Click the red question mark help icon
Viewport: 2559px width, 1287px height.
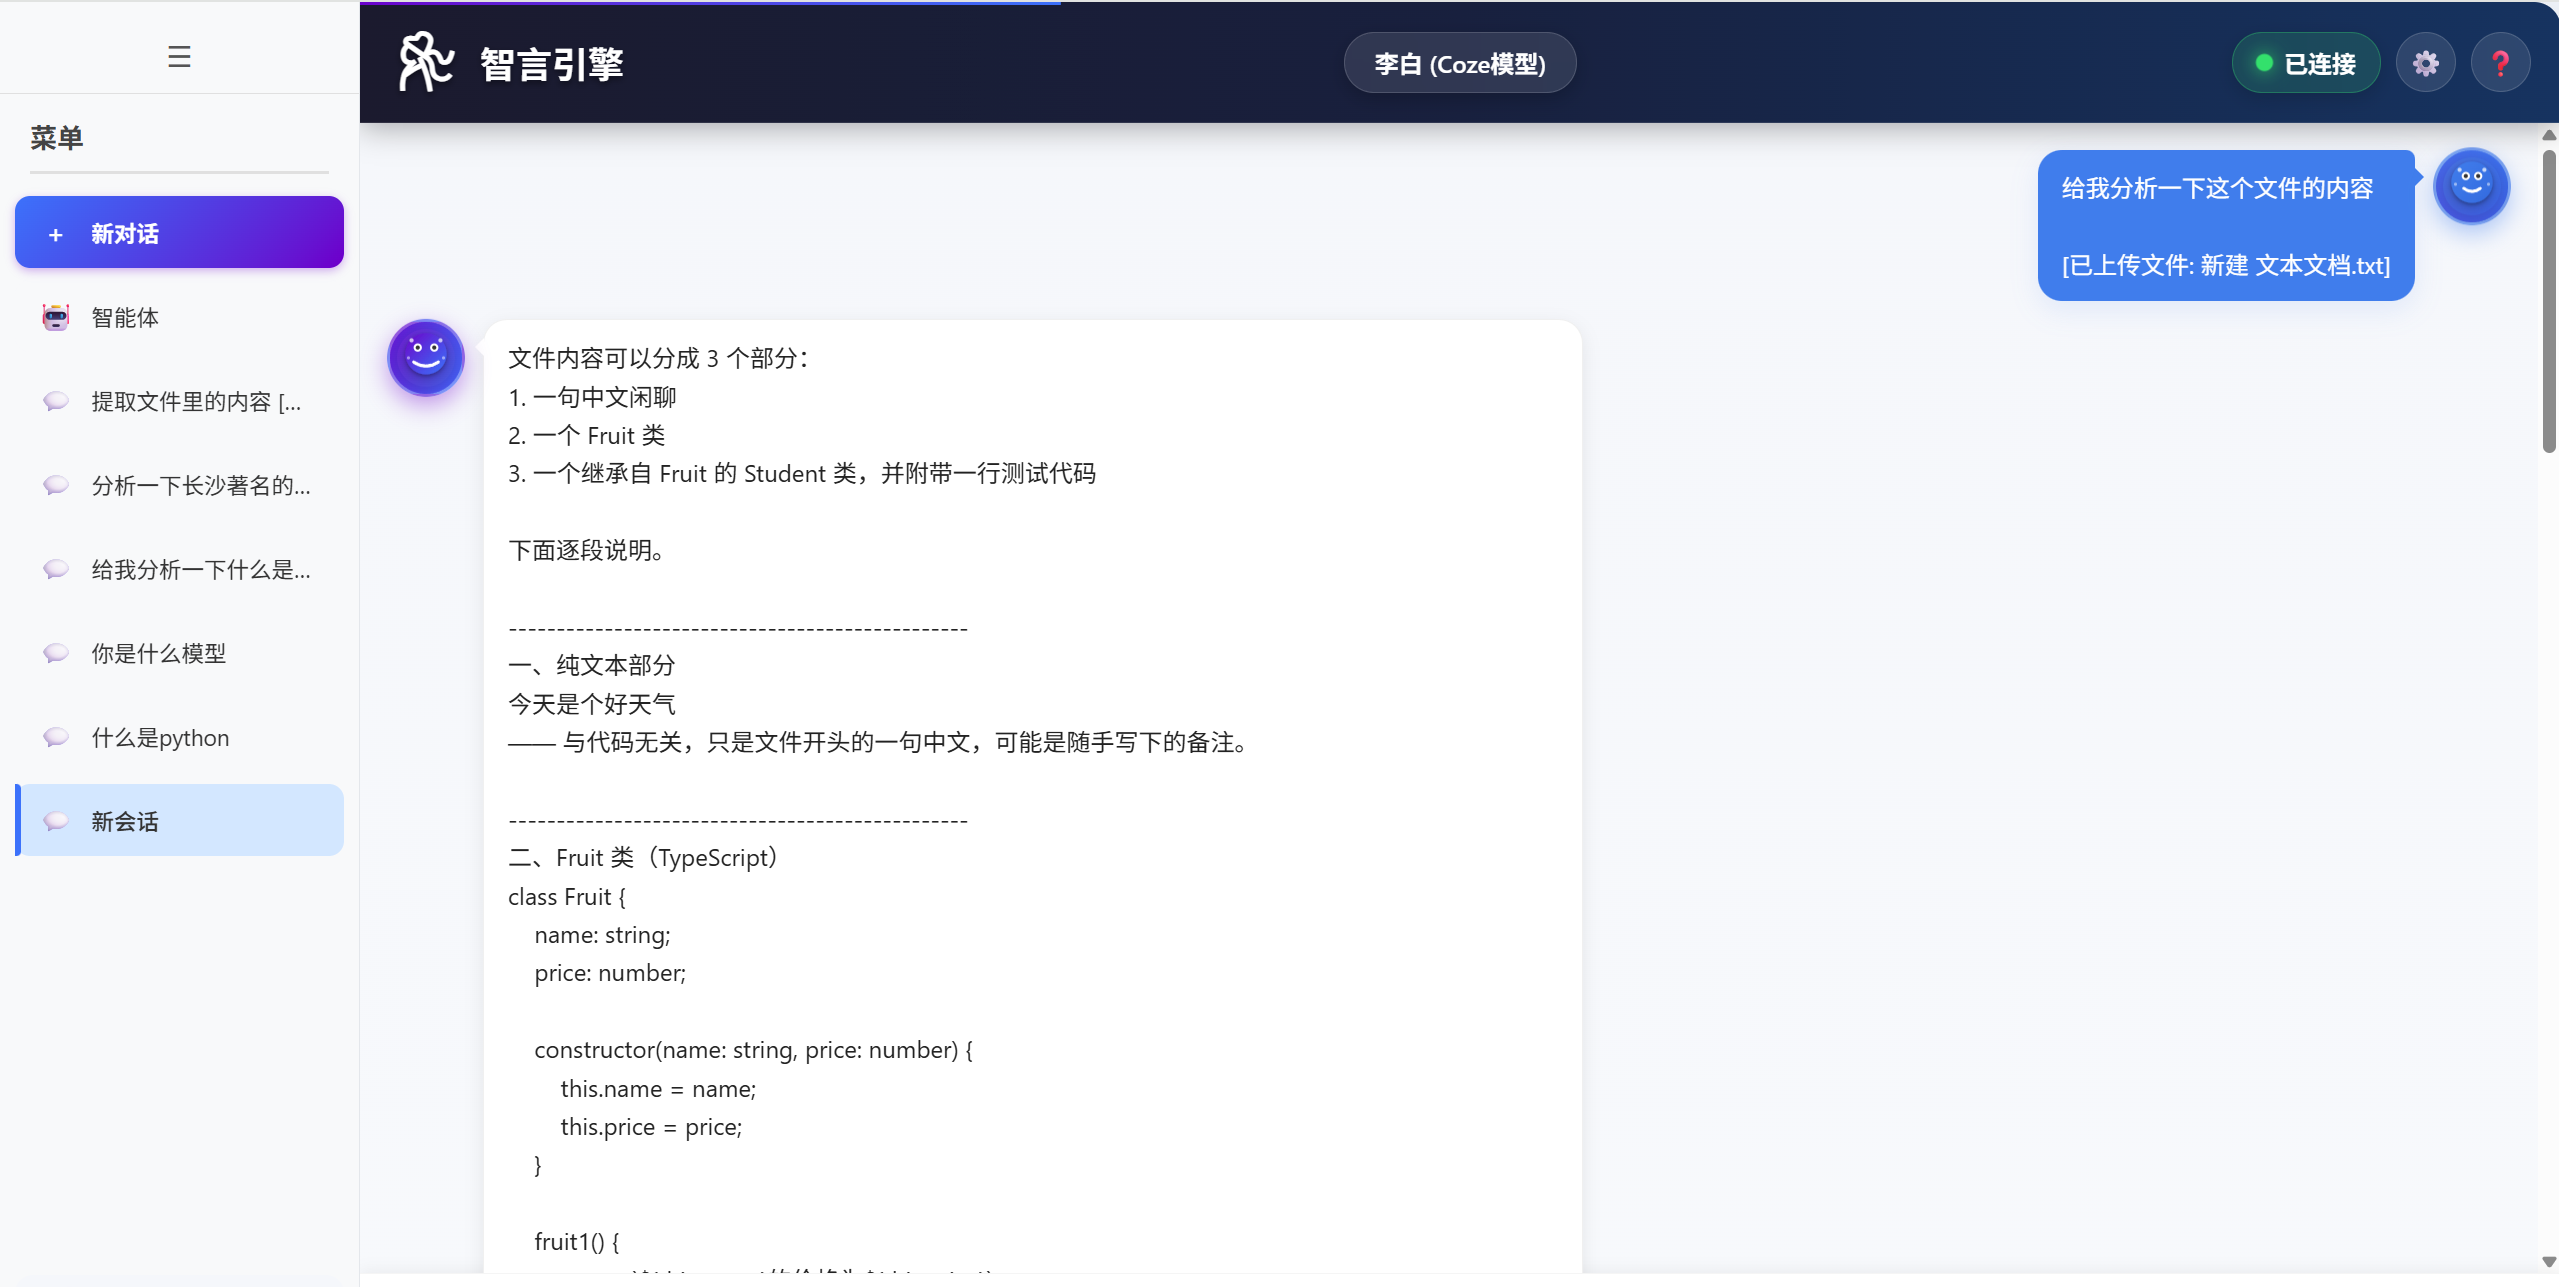(2500, 63)
